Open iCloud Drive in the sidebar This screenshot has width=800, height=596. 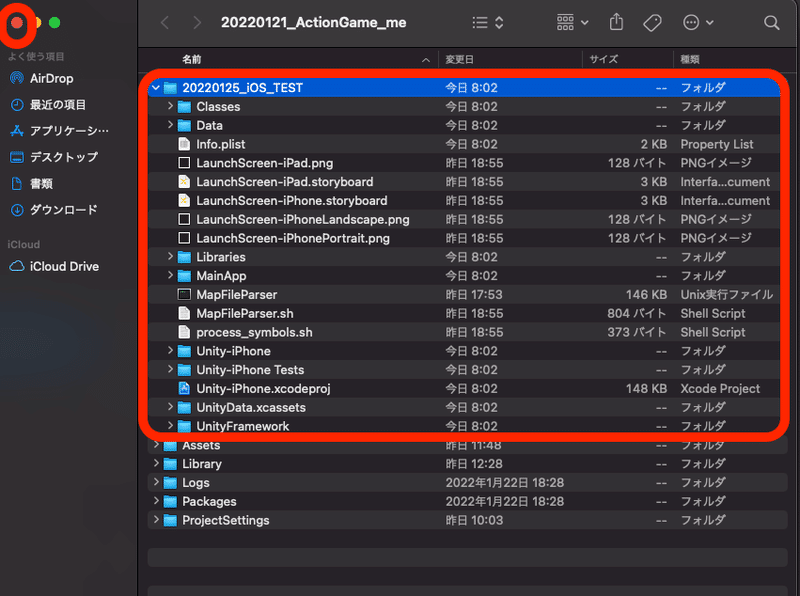pos(54,266)
